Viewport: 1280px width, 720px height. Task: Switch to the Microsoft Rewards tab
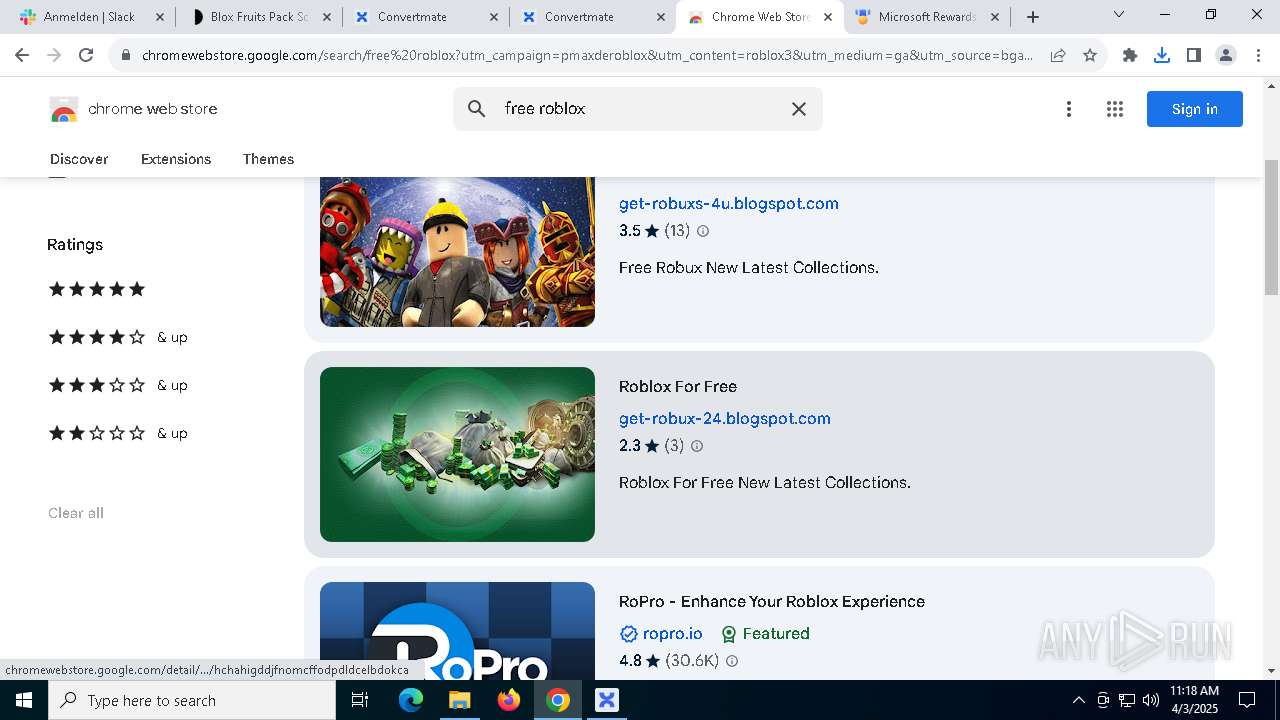[x=927, y=17]
